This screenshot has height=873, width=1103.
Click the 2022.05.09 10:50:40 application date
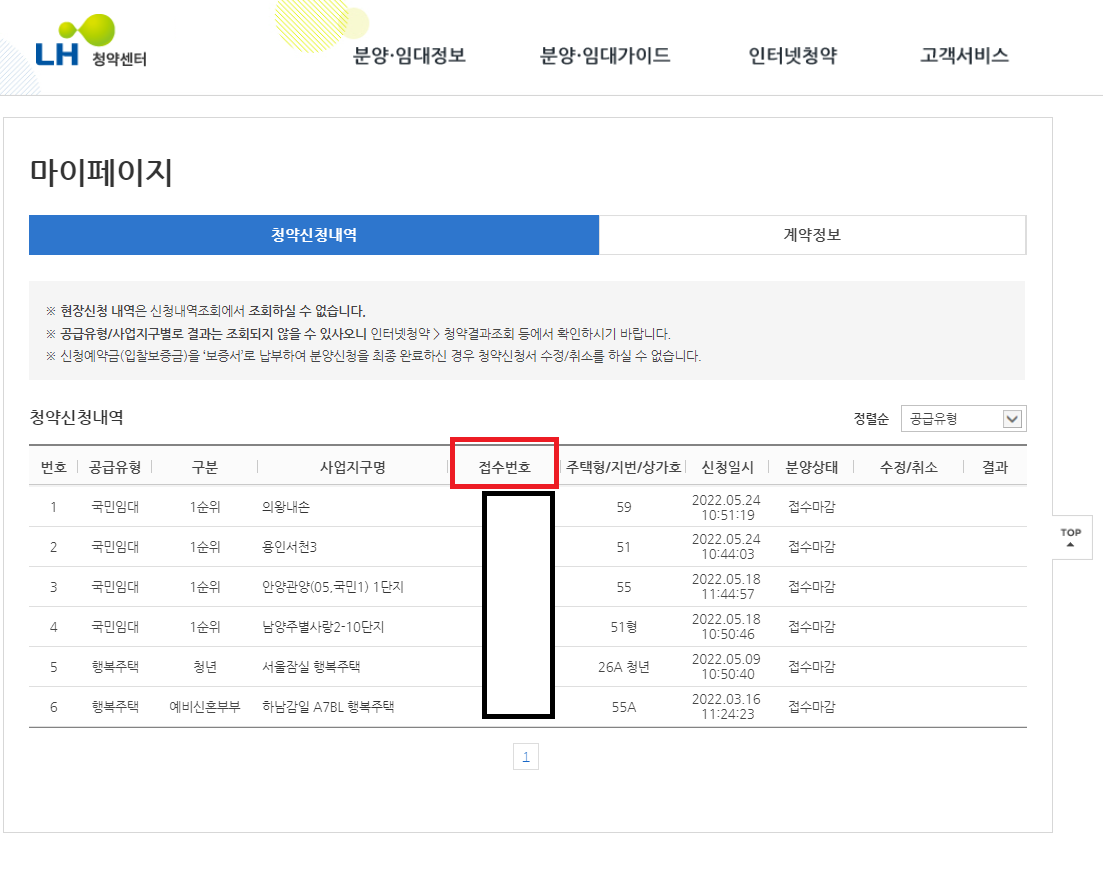point(727,667)
